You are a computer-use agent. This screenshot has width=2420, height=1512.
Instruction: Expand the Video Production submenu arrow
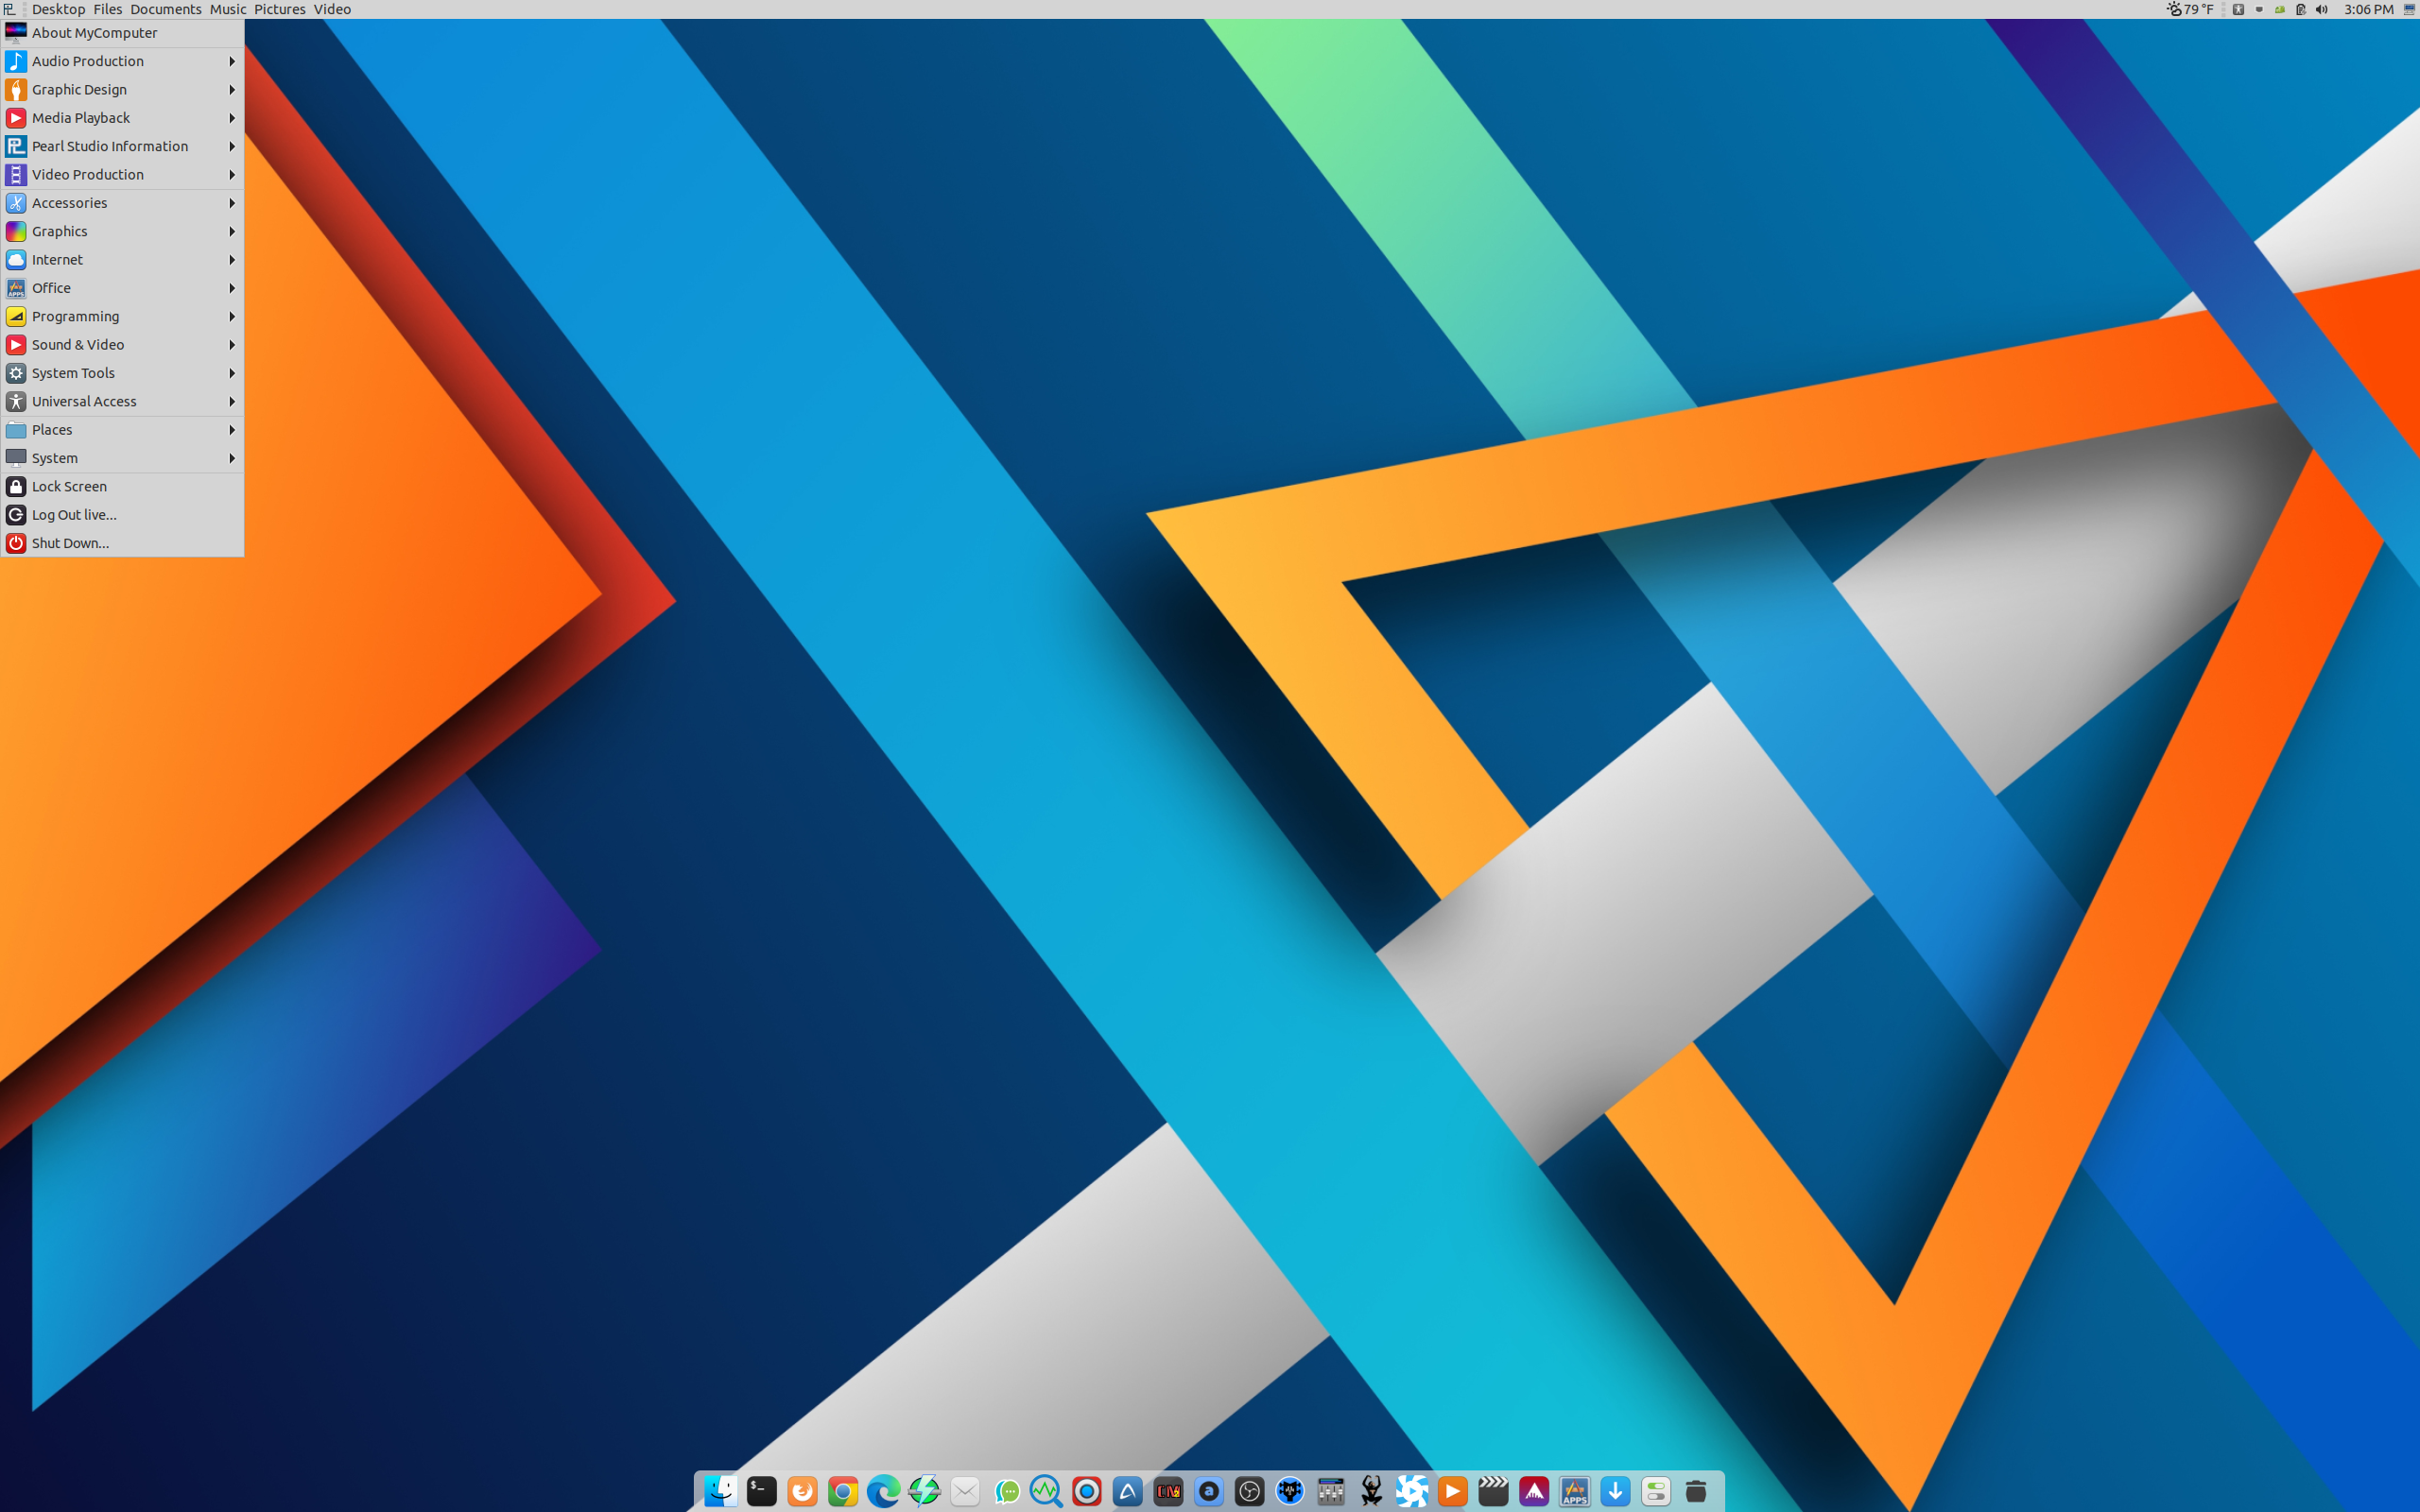[x=232, y=174]
